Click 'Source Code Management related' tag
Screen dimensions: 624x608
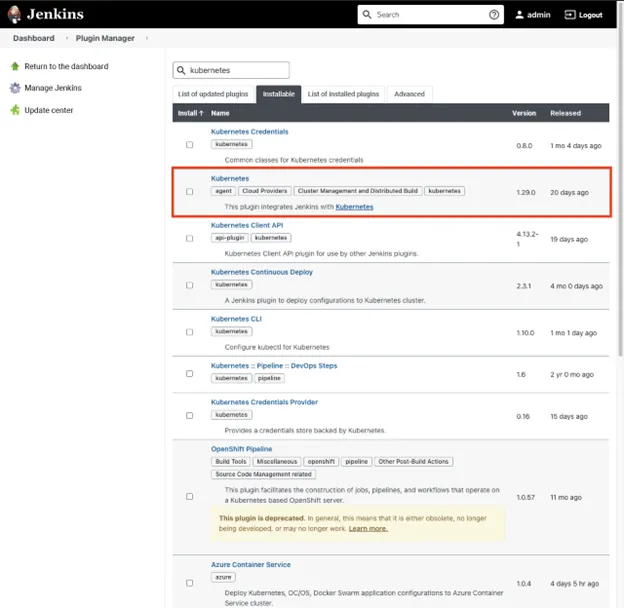coord(263,474)
